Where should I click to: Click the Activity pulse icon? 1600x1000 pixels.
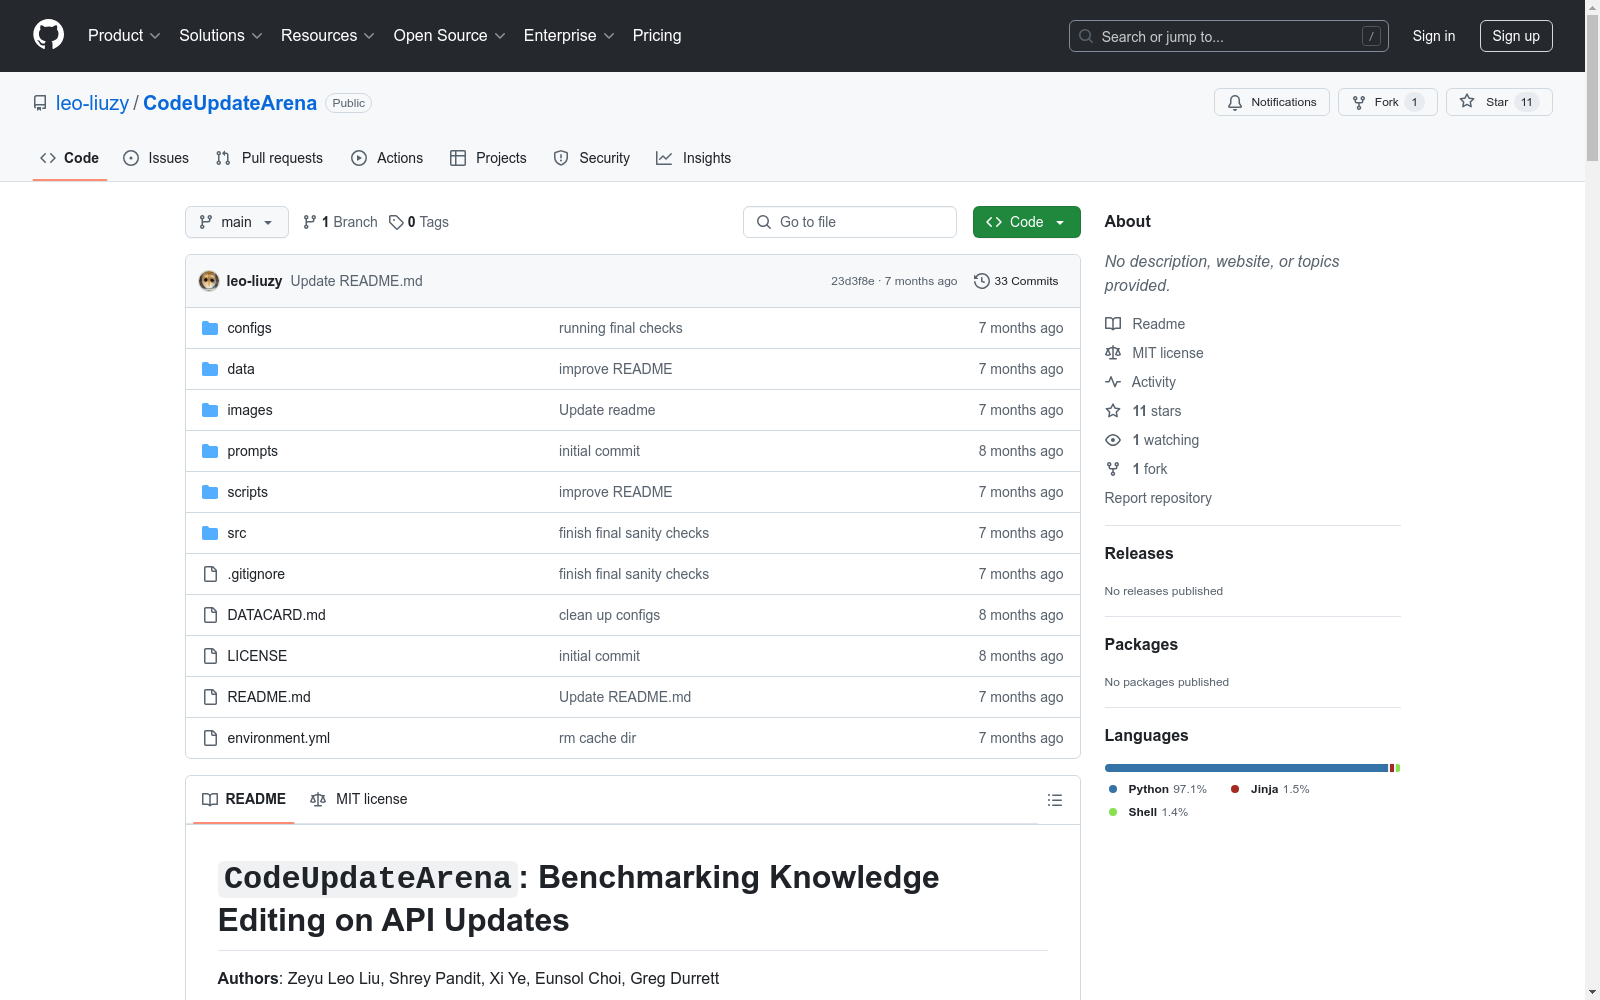(x=1113, y=382)
